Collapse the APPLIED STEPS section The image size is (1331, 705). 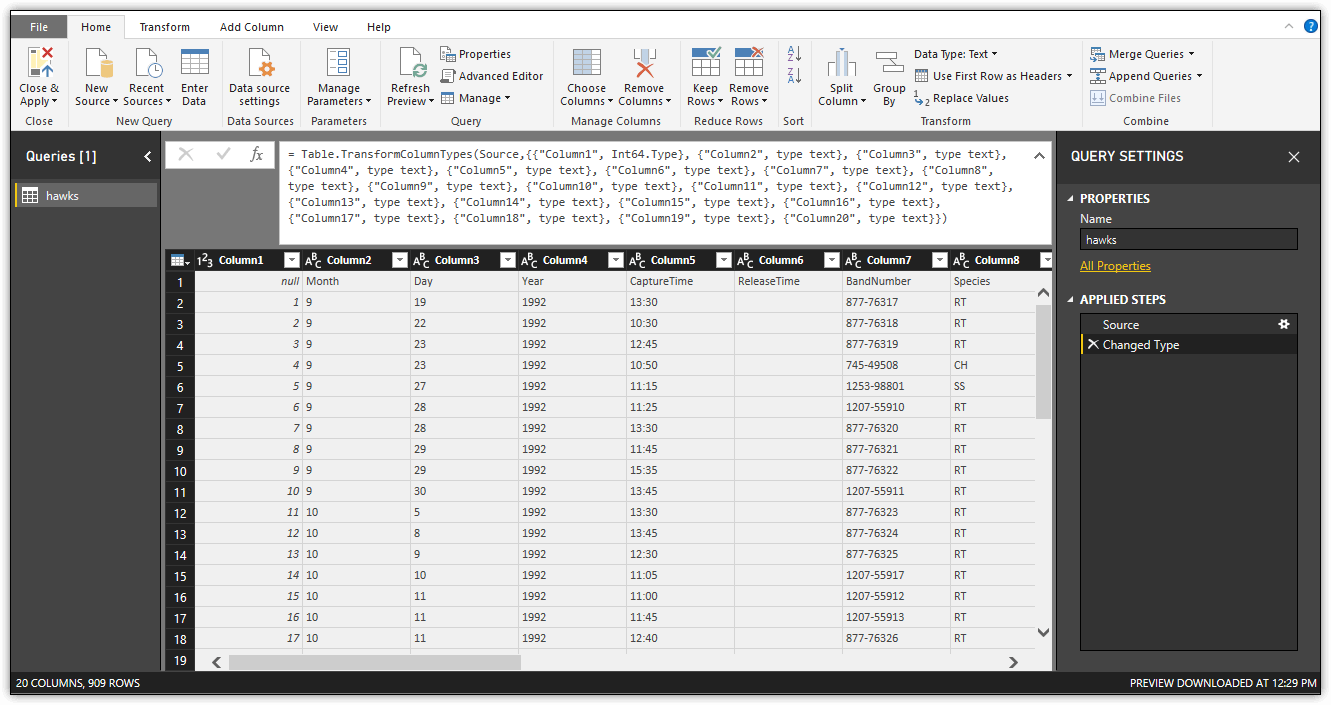click(x=1071, y=299)
